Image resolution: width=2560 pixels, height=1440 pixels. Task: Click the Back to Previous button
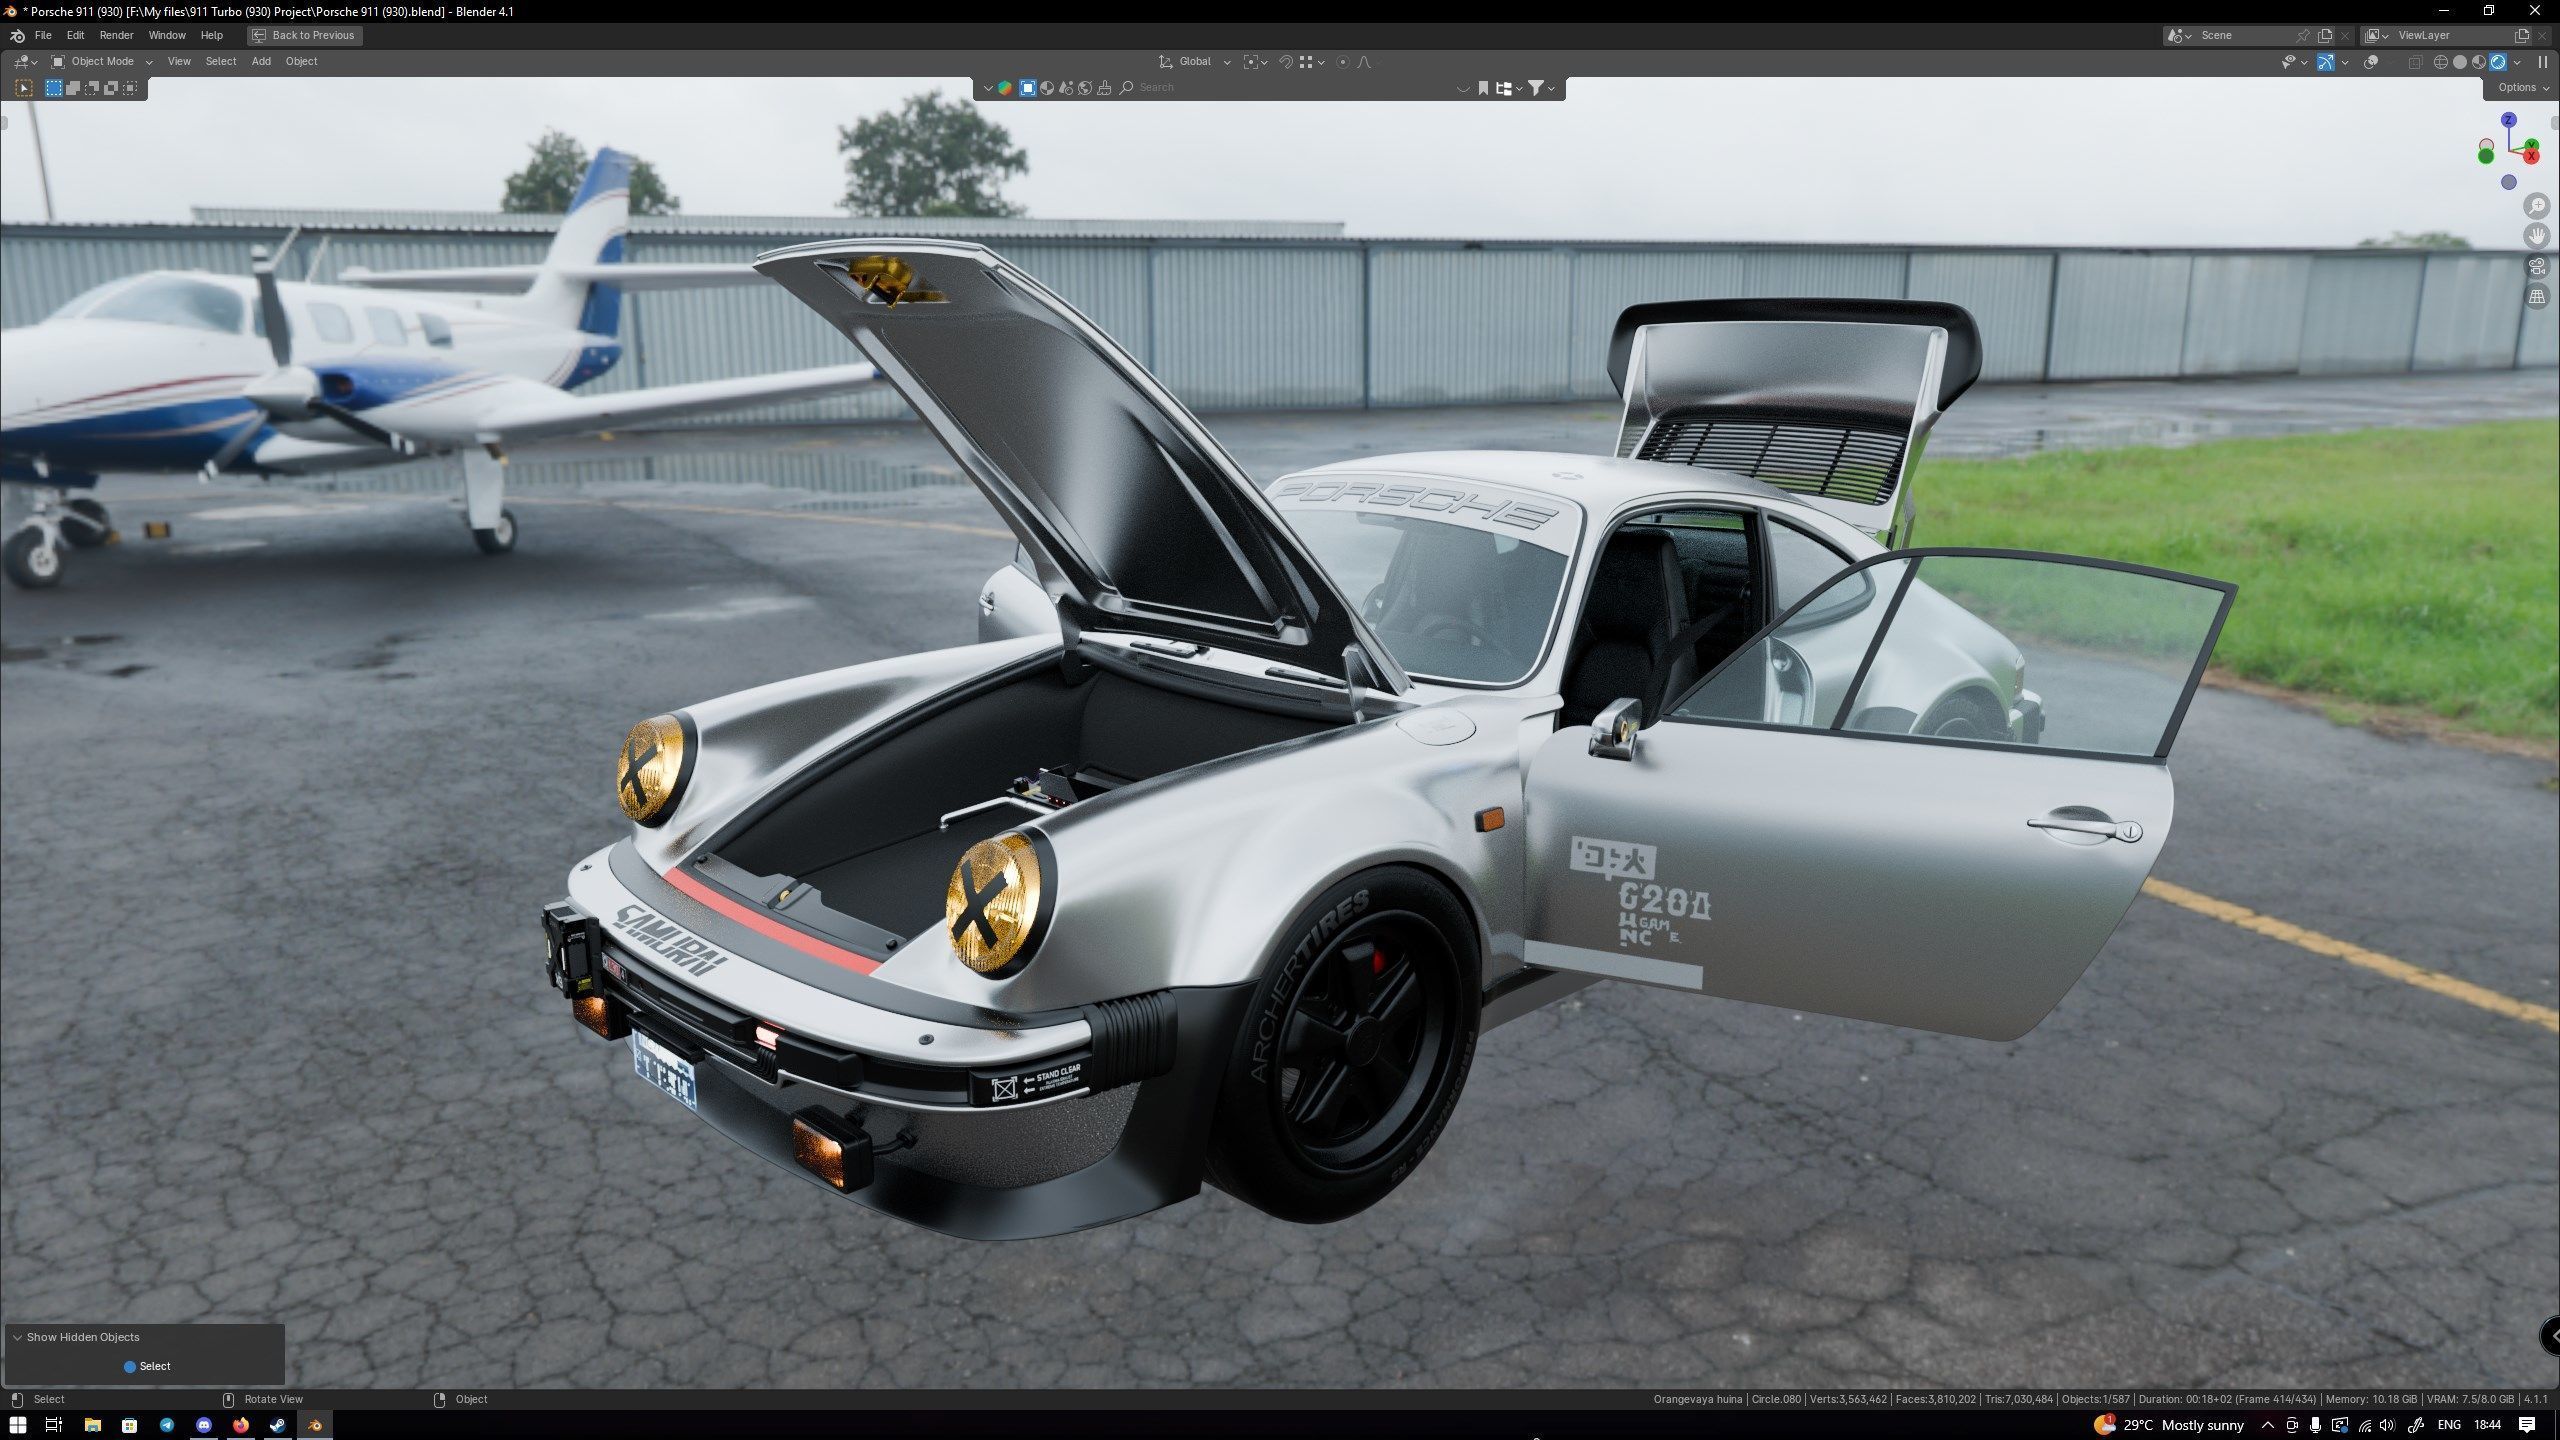[305, 35]
